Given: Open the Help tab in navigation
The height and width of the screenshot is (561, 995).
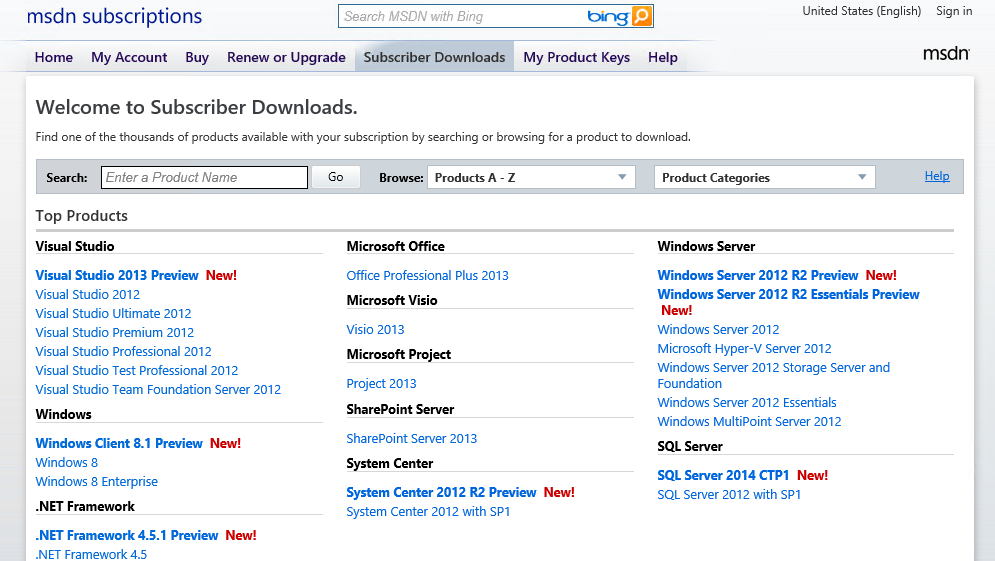Looking at the screenshot, I should tap(662, 57).
